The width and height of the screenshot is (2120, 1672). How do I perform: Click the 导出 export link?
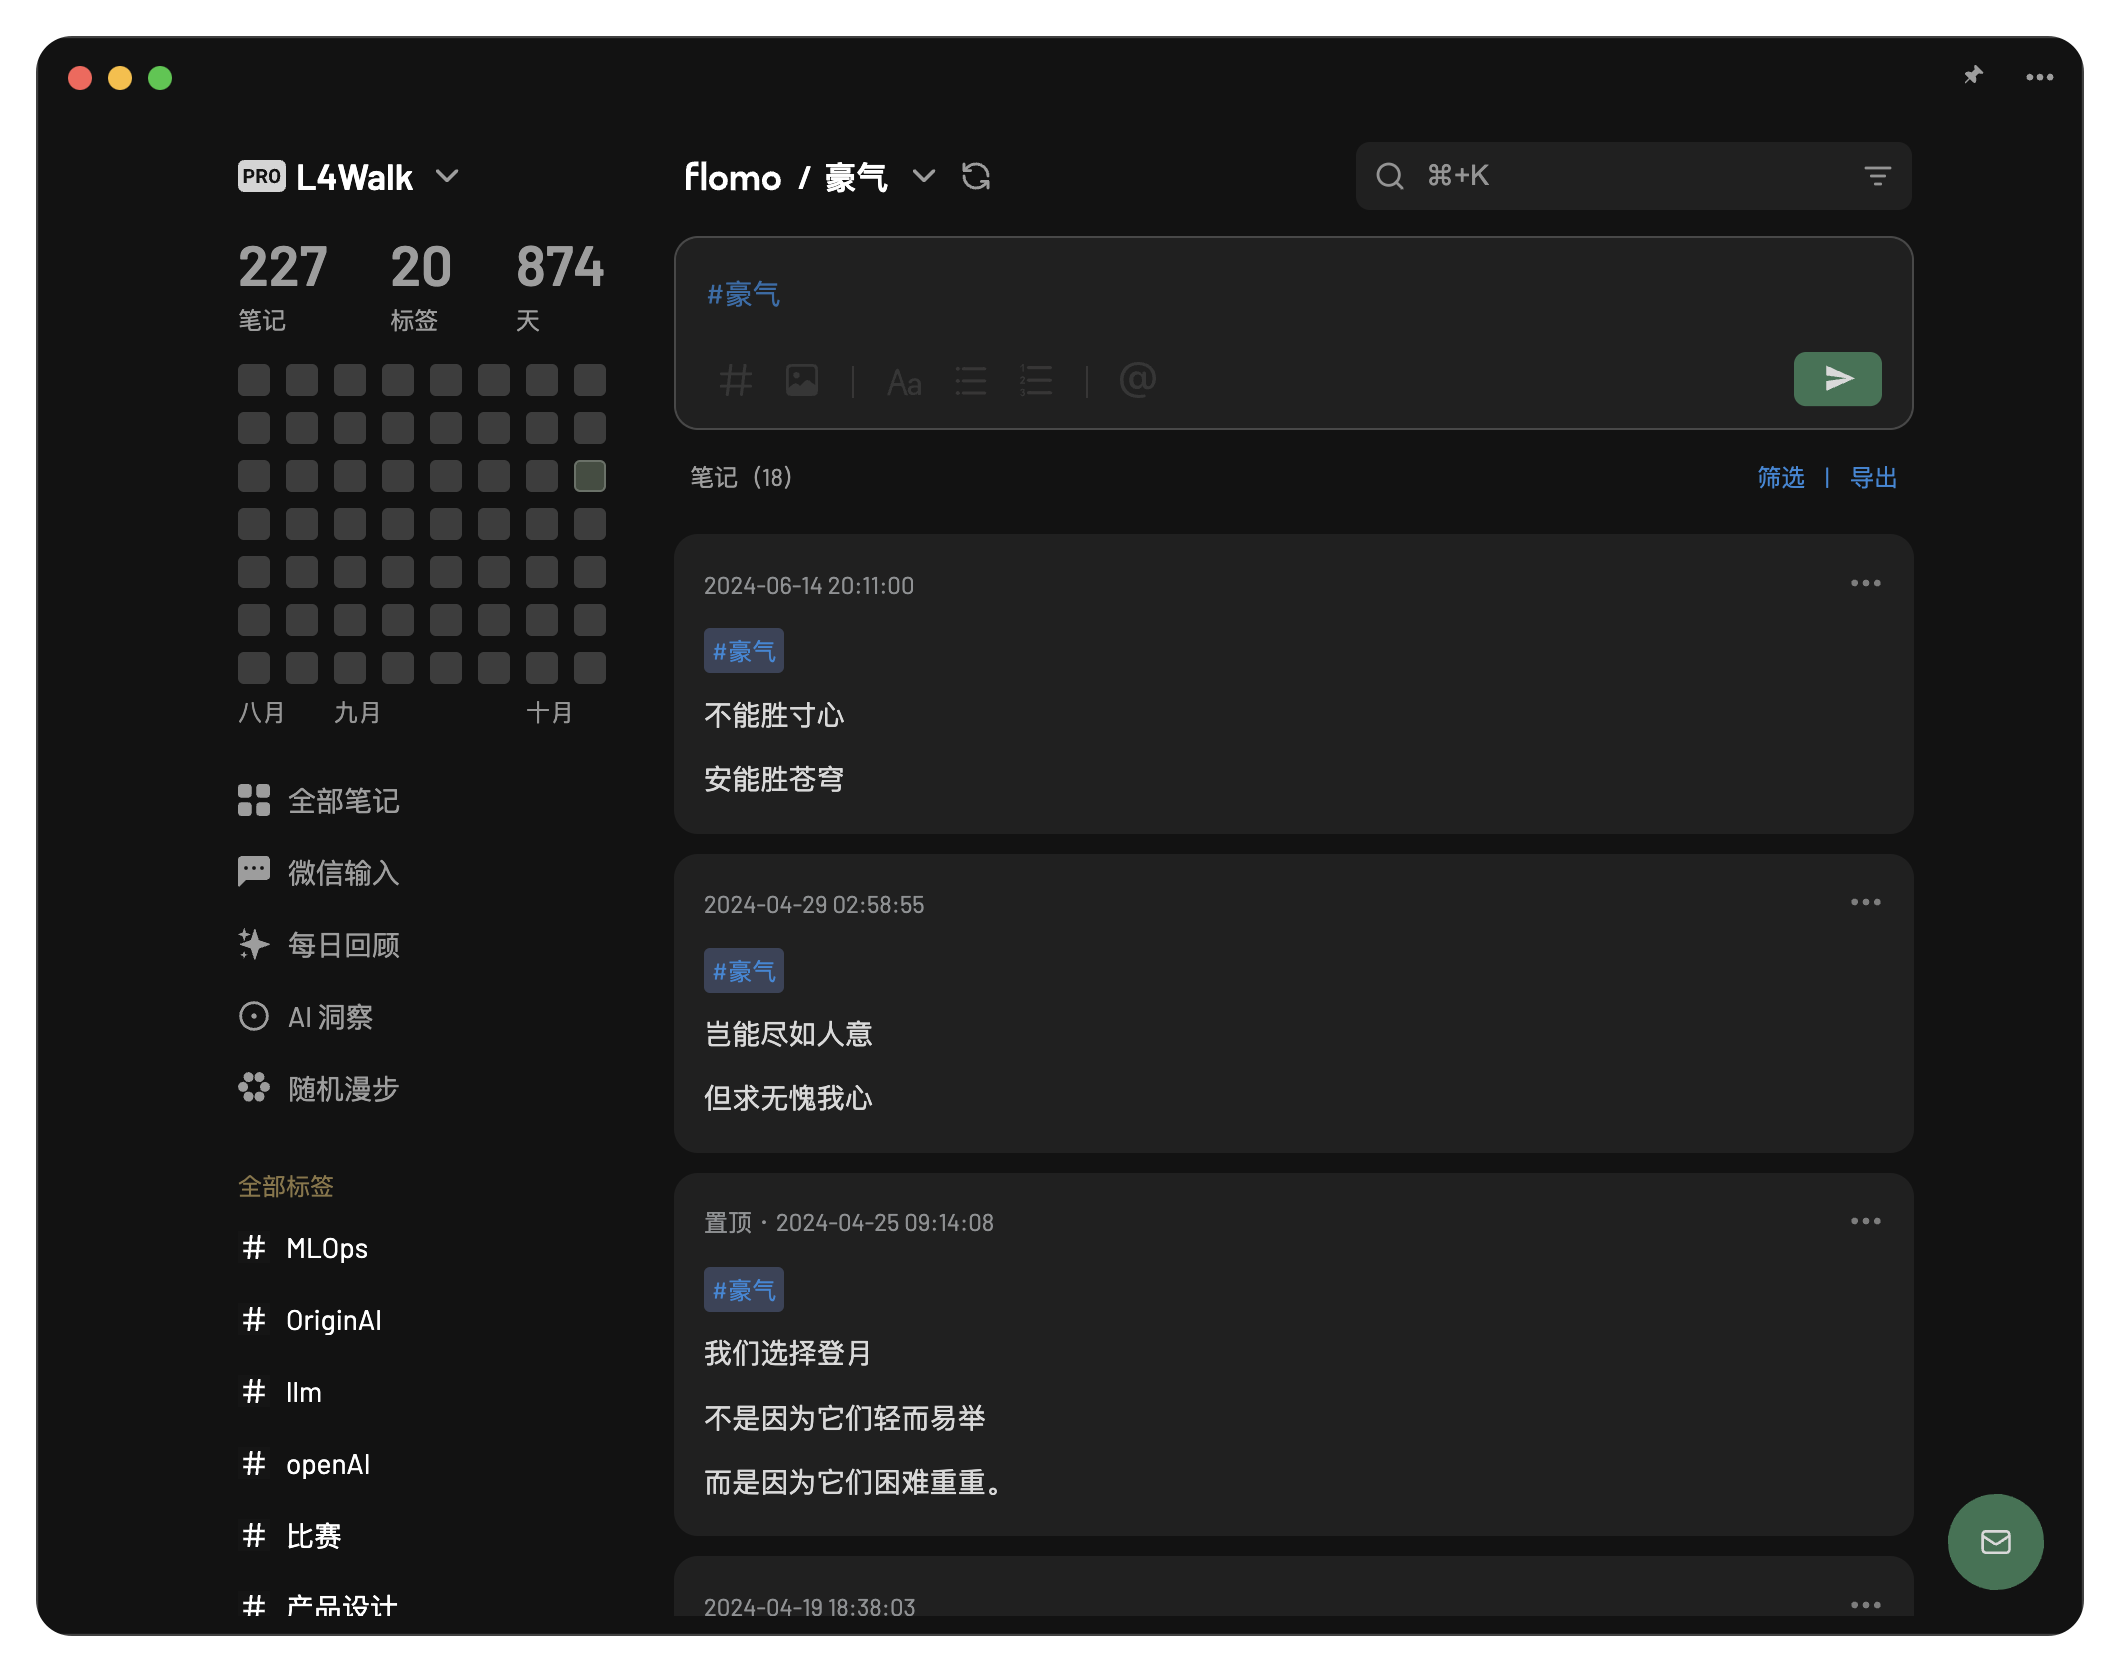coord(1873,478)
